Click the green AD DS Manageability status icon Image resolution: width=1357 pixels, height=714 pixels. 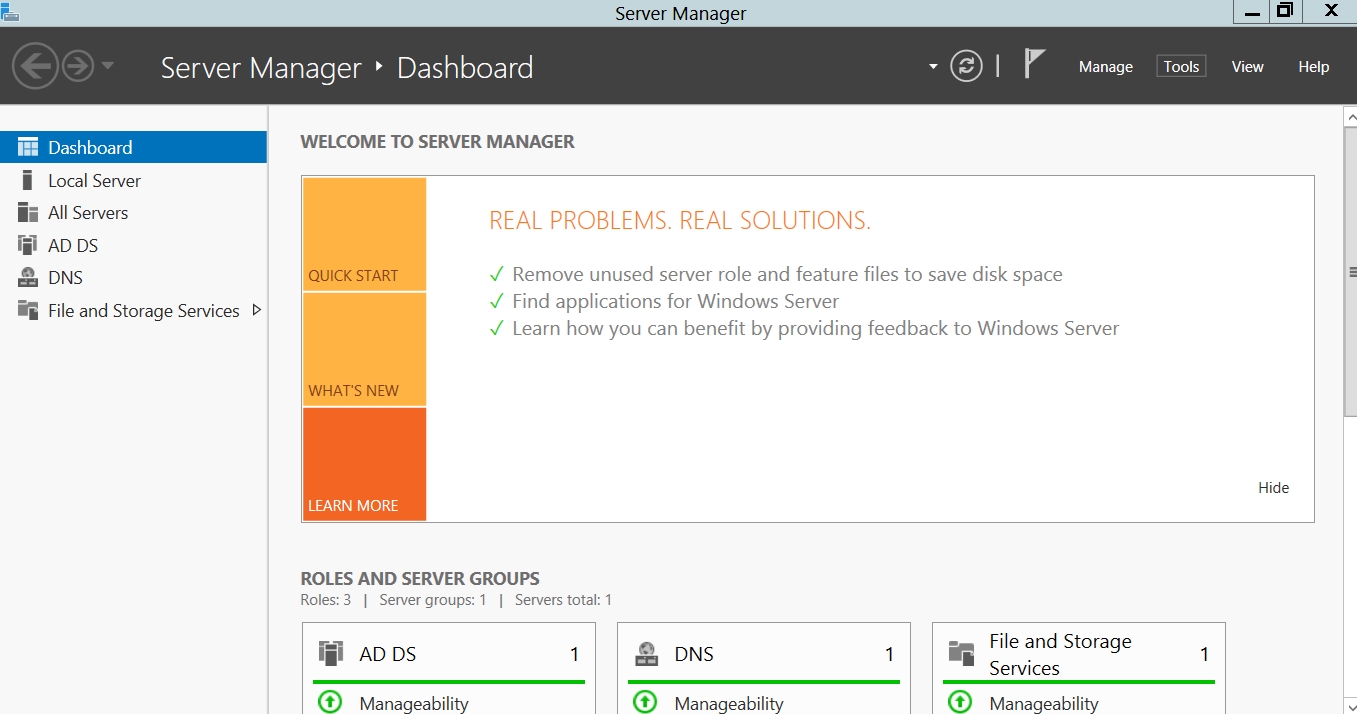[330, 702]
